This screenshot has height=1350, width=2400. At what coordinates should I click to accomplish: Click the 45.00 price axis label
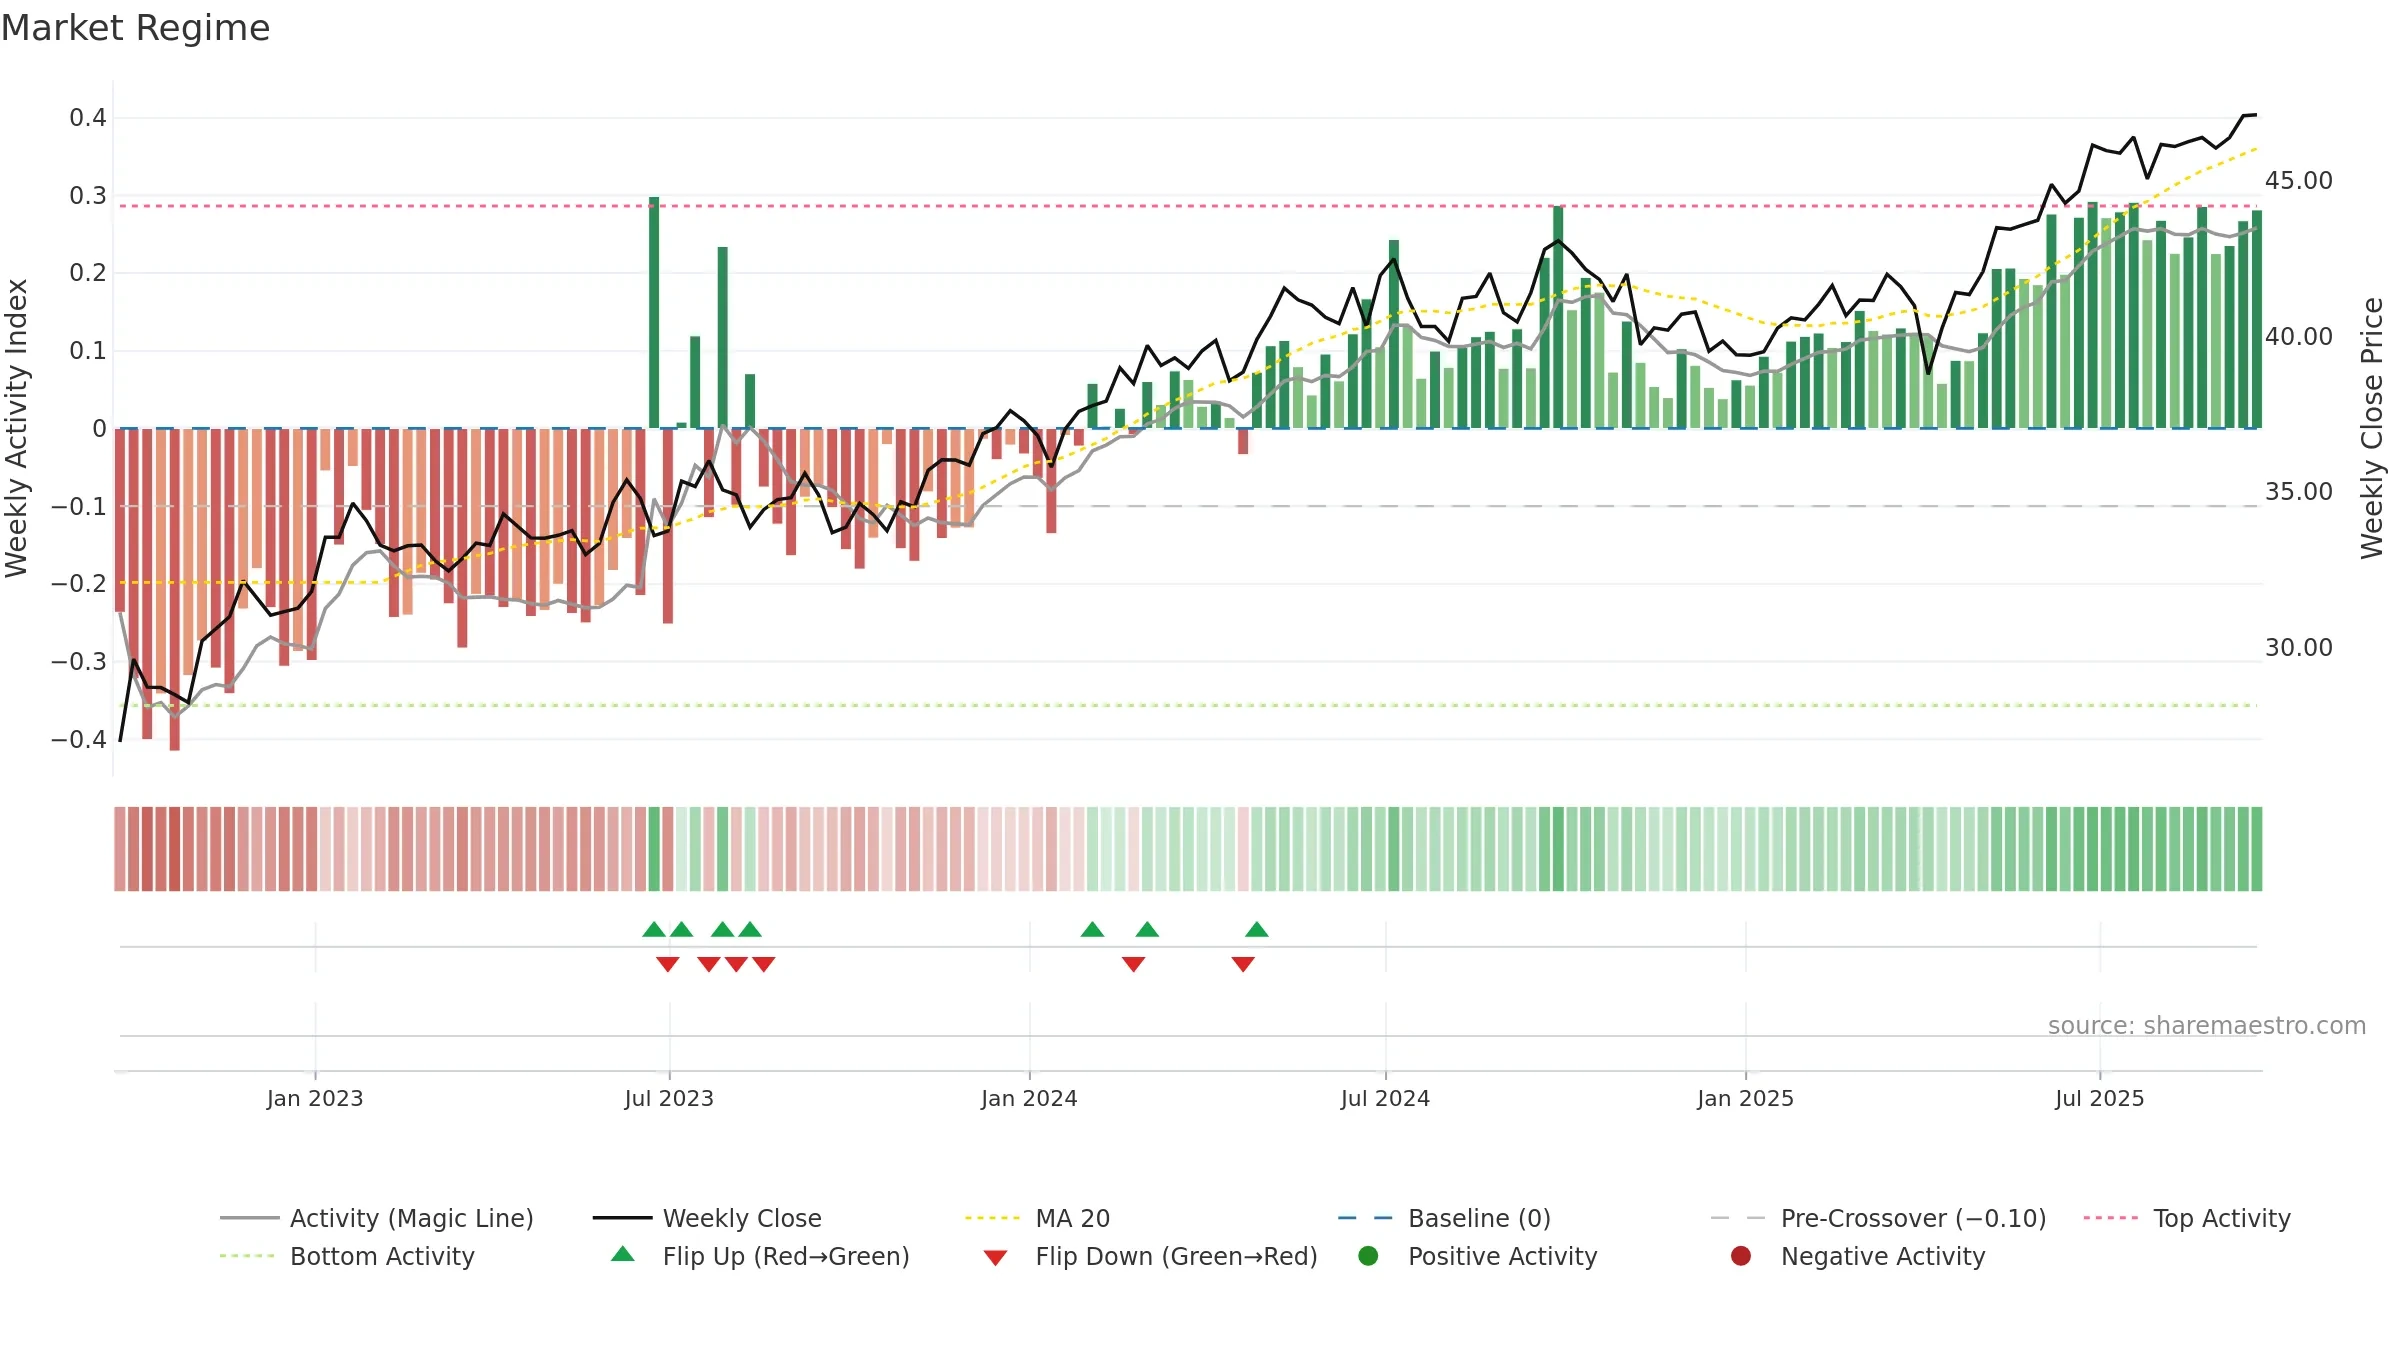click(x=2298, y=181)
